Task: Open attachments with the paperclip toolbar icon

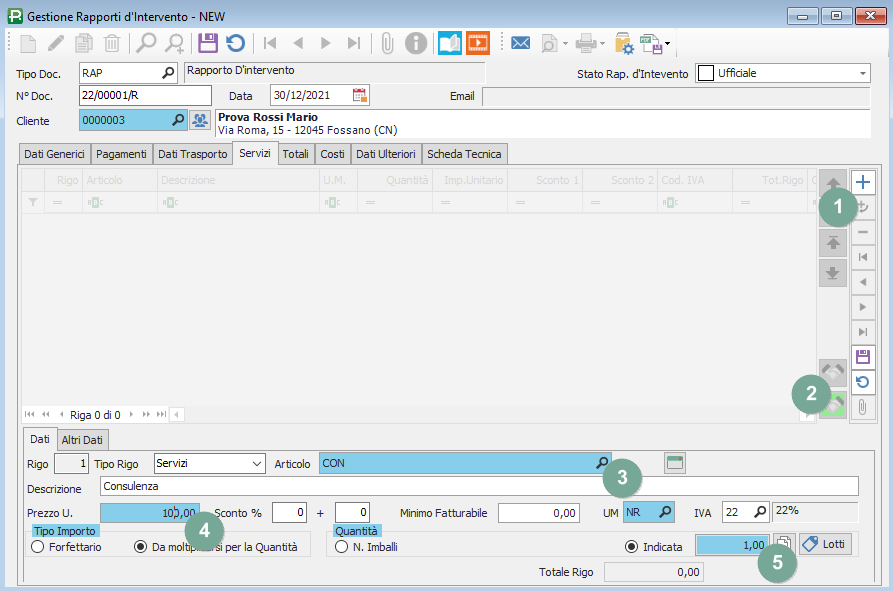Action: point(388,43)
